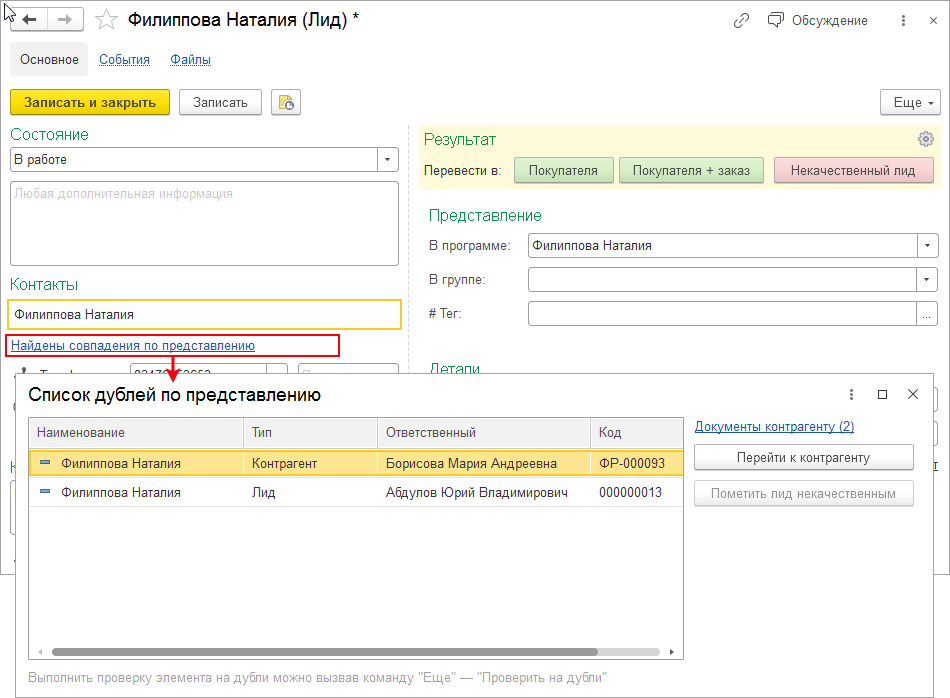Image resolution: width=950 pixels, height=698 pixels.
Task: Expand the Состояние dropdown
Action: (387, 159)
